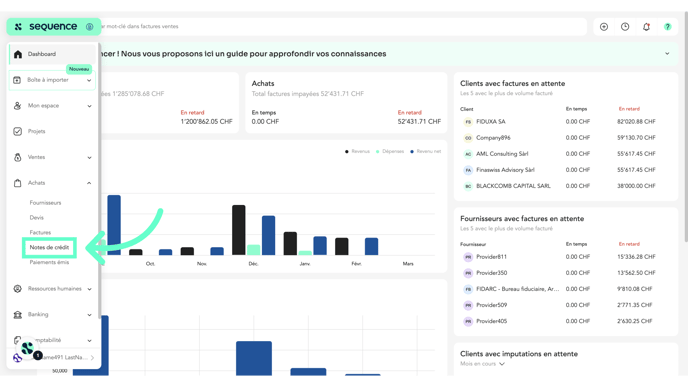Expand the Mon espace chevron
The image size is (688, 387).
[x=89, y=106]
